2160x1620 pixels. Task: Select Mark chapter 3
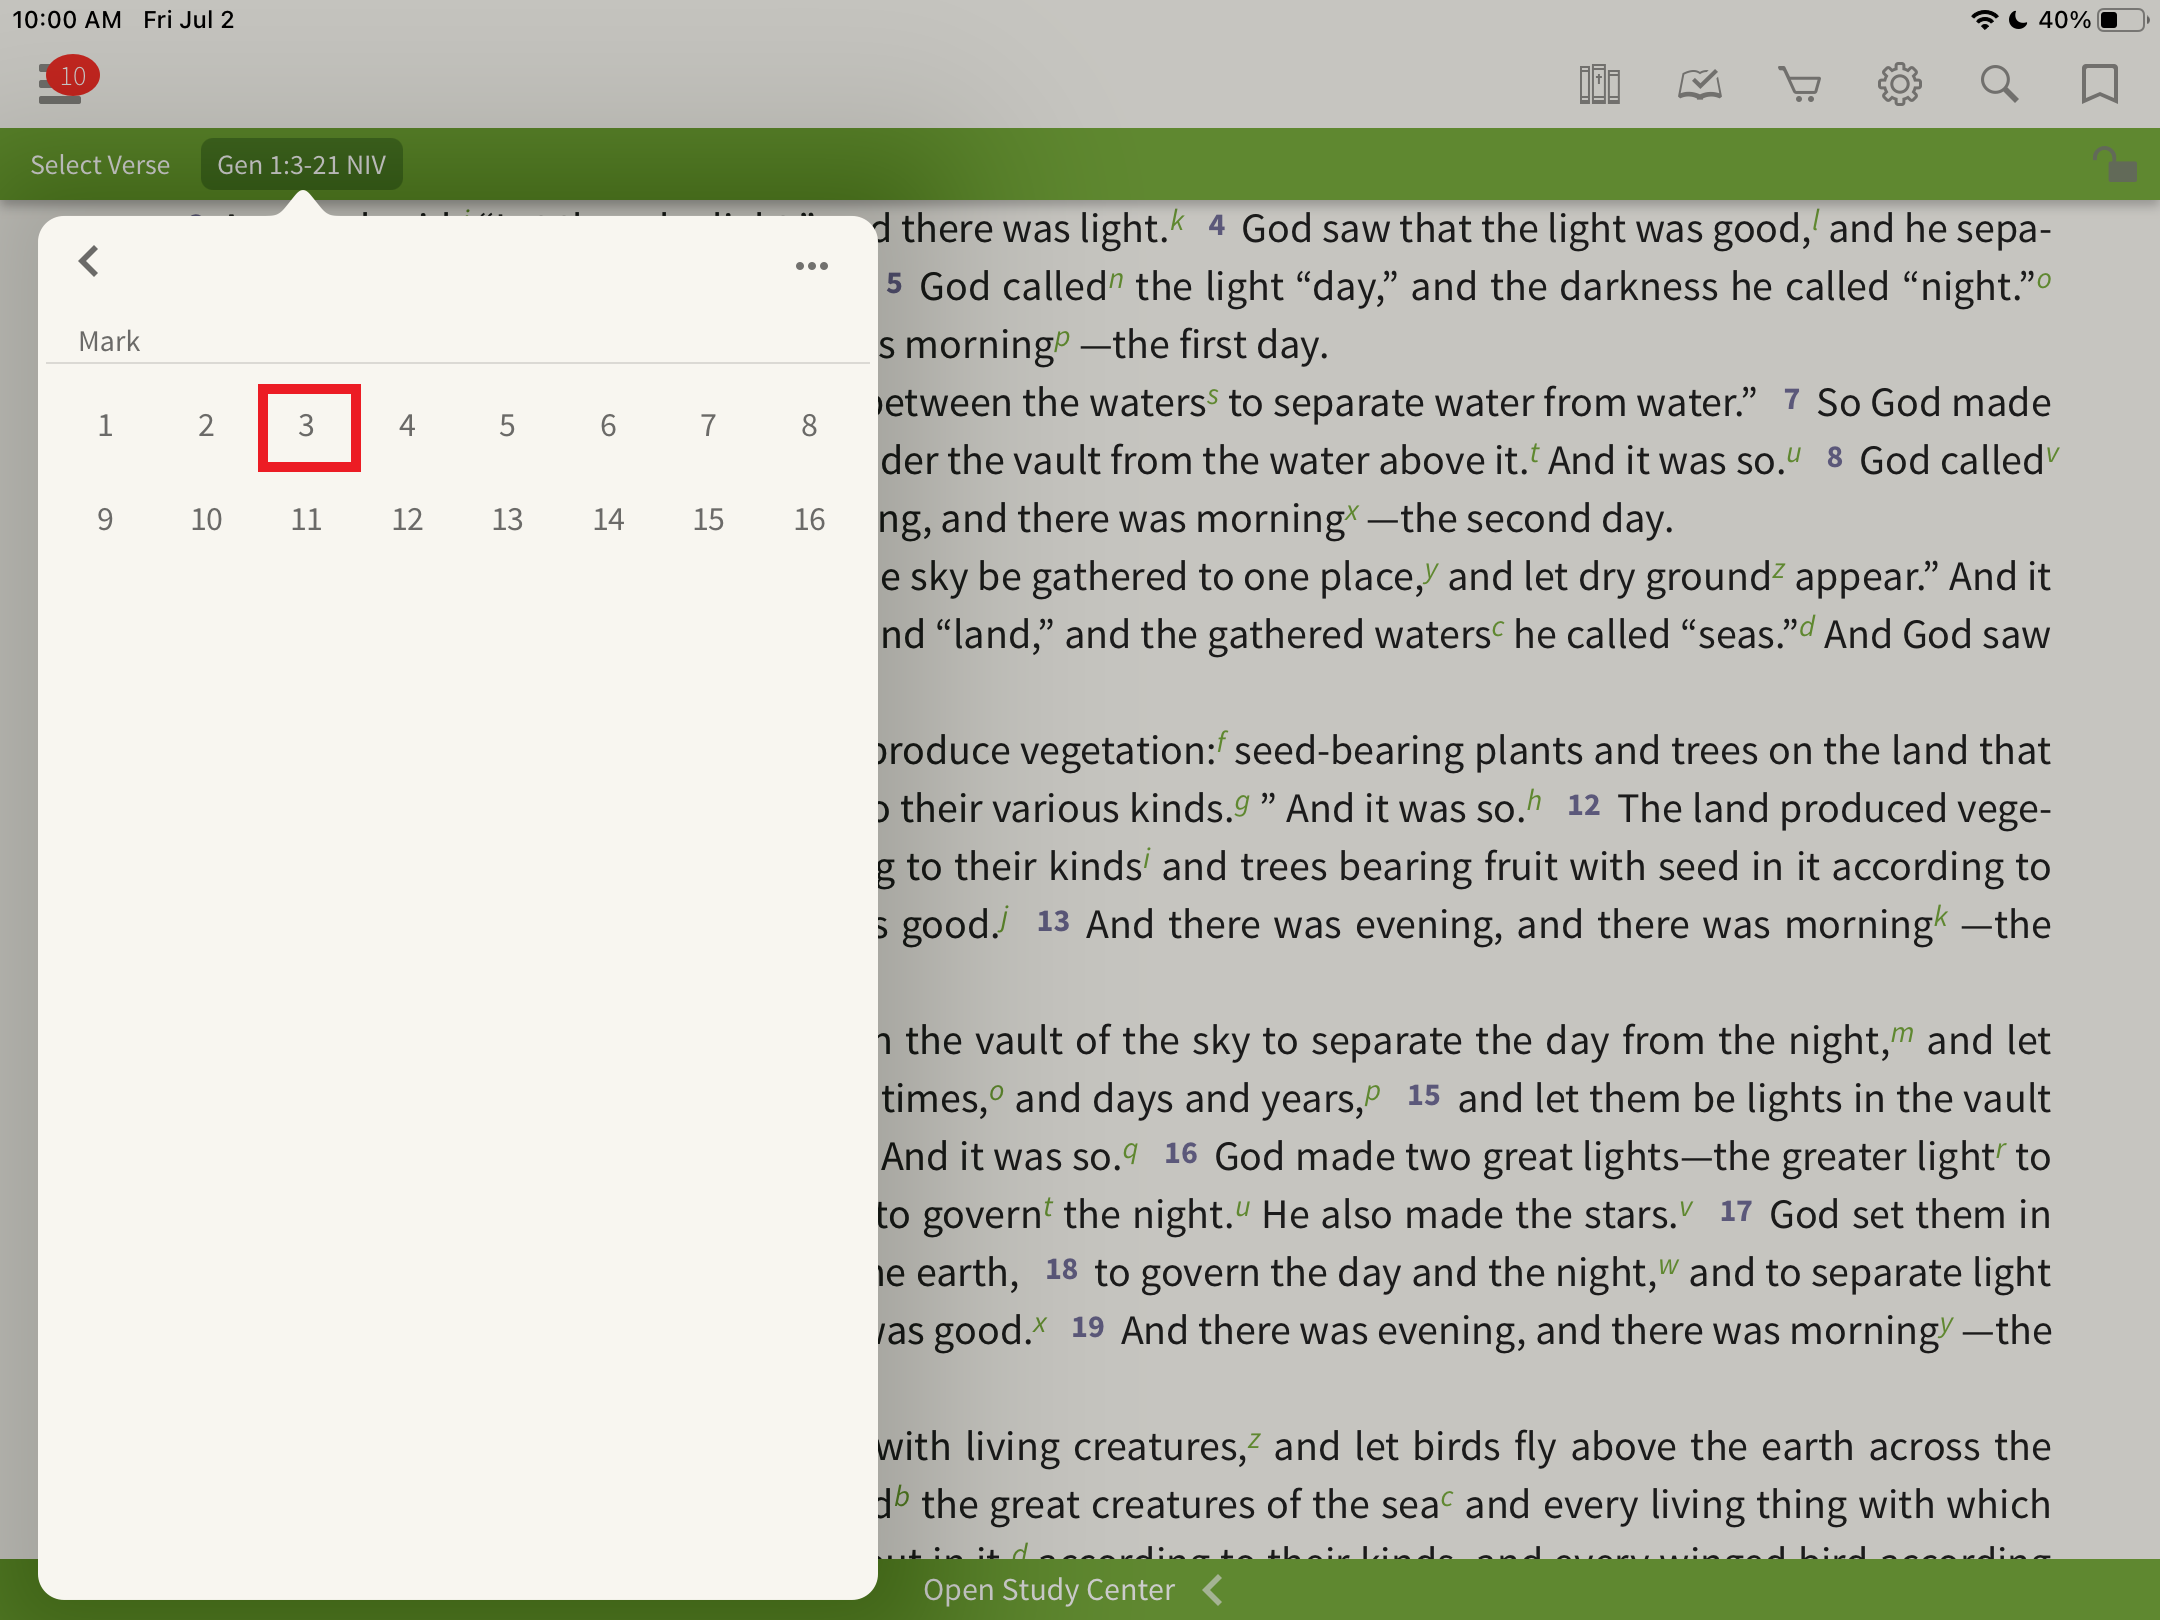307,426
